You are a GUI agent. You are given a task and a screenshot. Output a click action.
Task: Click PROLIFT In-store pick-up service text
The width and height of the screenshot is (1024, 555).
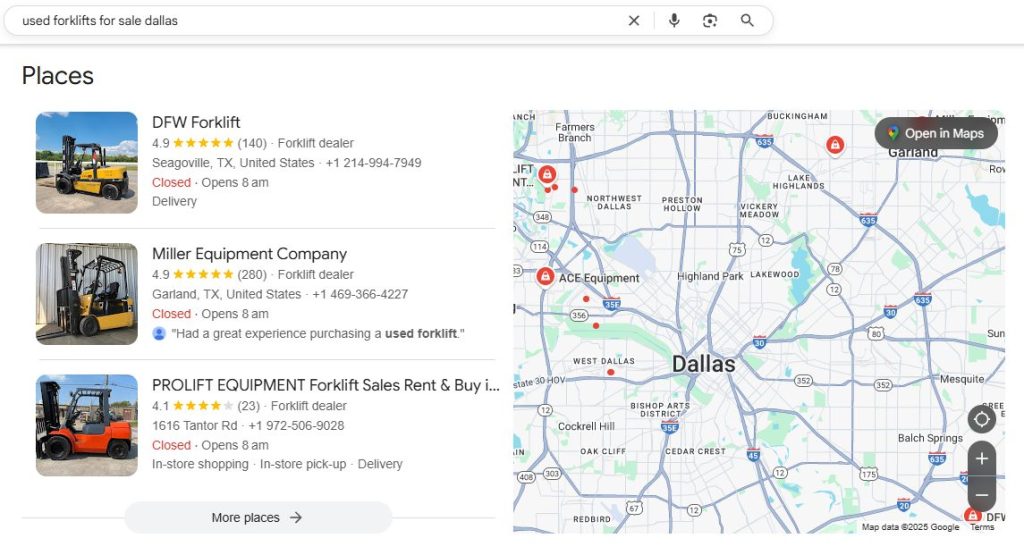tap(303, 464)
